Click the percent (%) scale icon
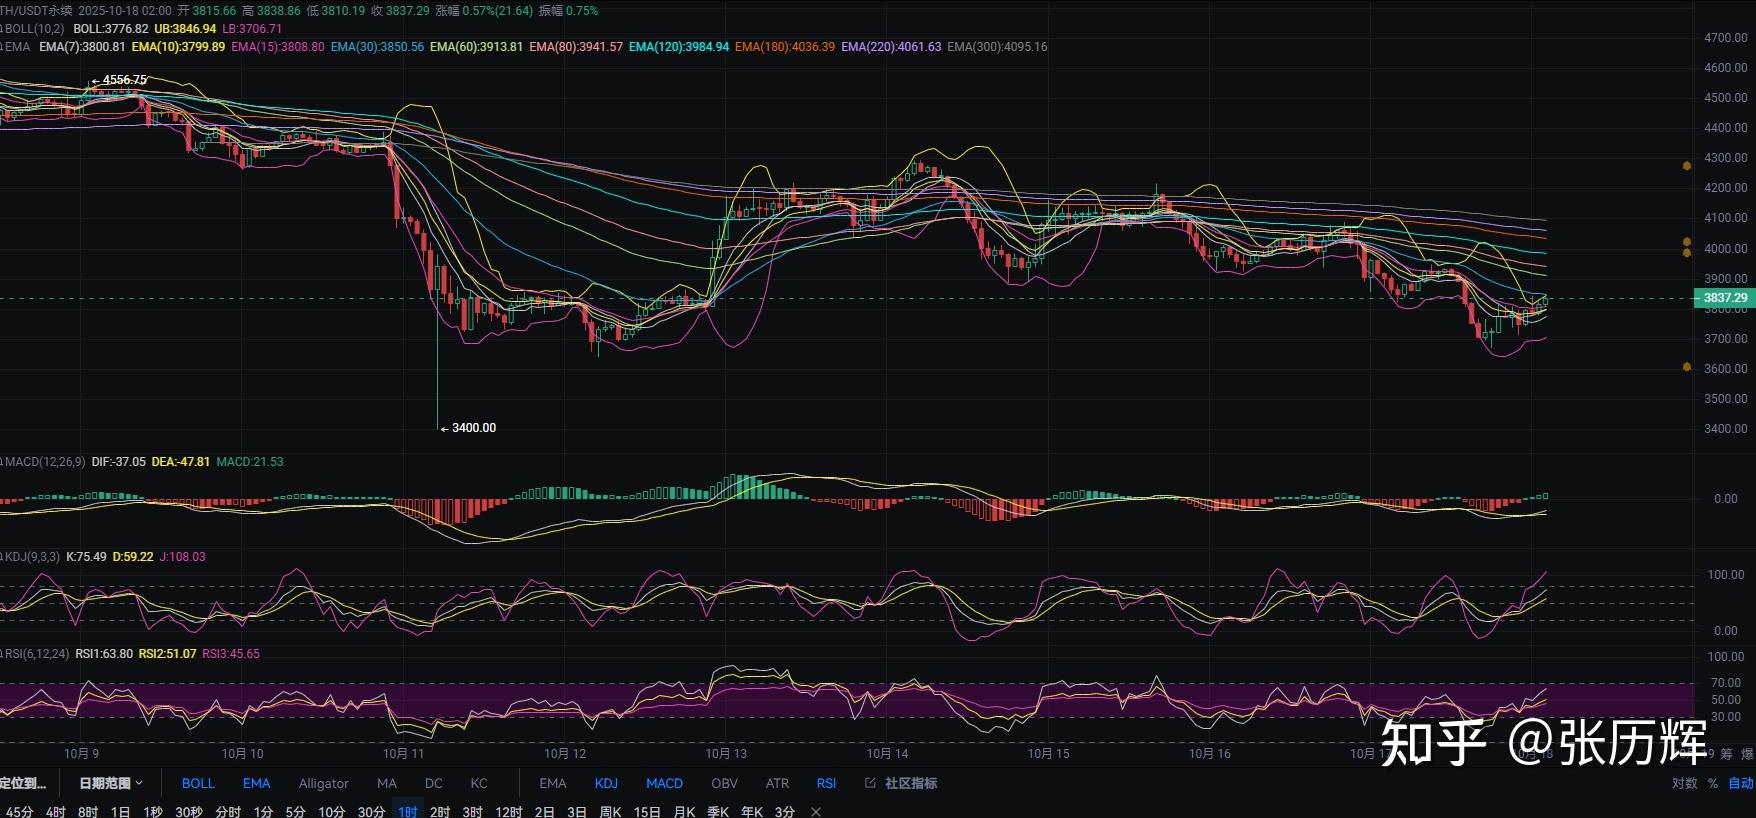 click(1712, 783)
